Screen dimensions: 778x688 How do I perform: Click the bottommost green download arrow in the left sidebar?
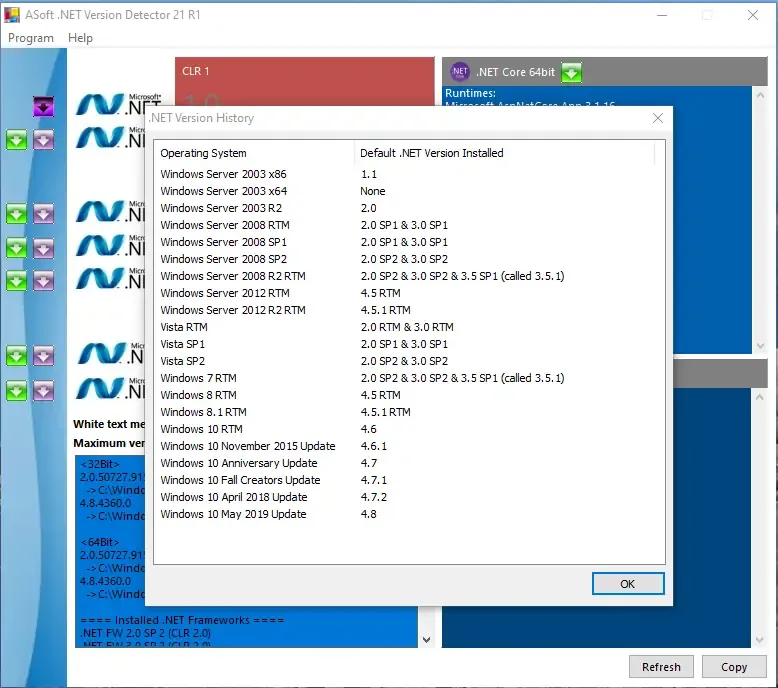(16, 391)
